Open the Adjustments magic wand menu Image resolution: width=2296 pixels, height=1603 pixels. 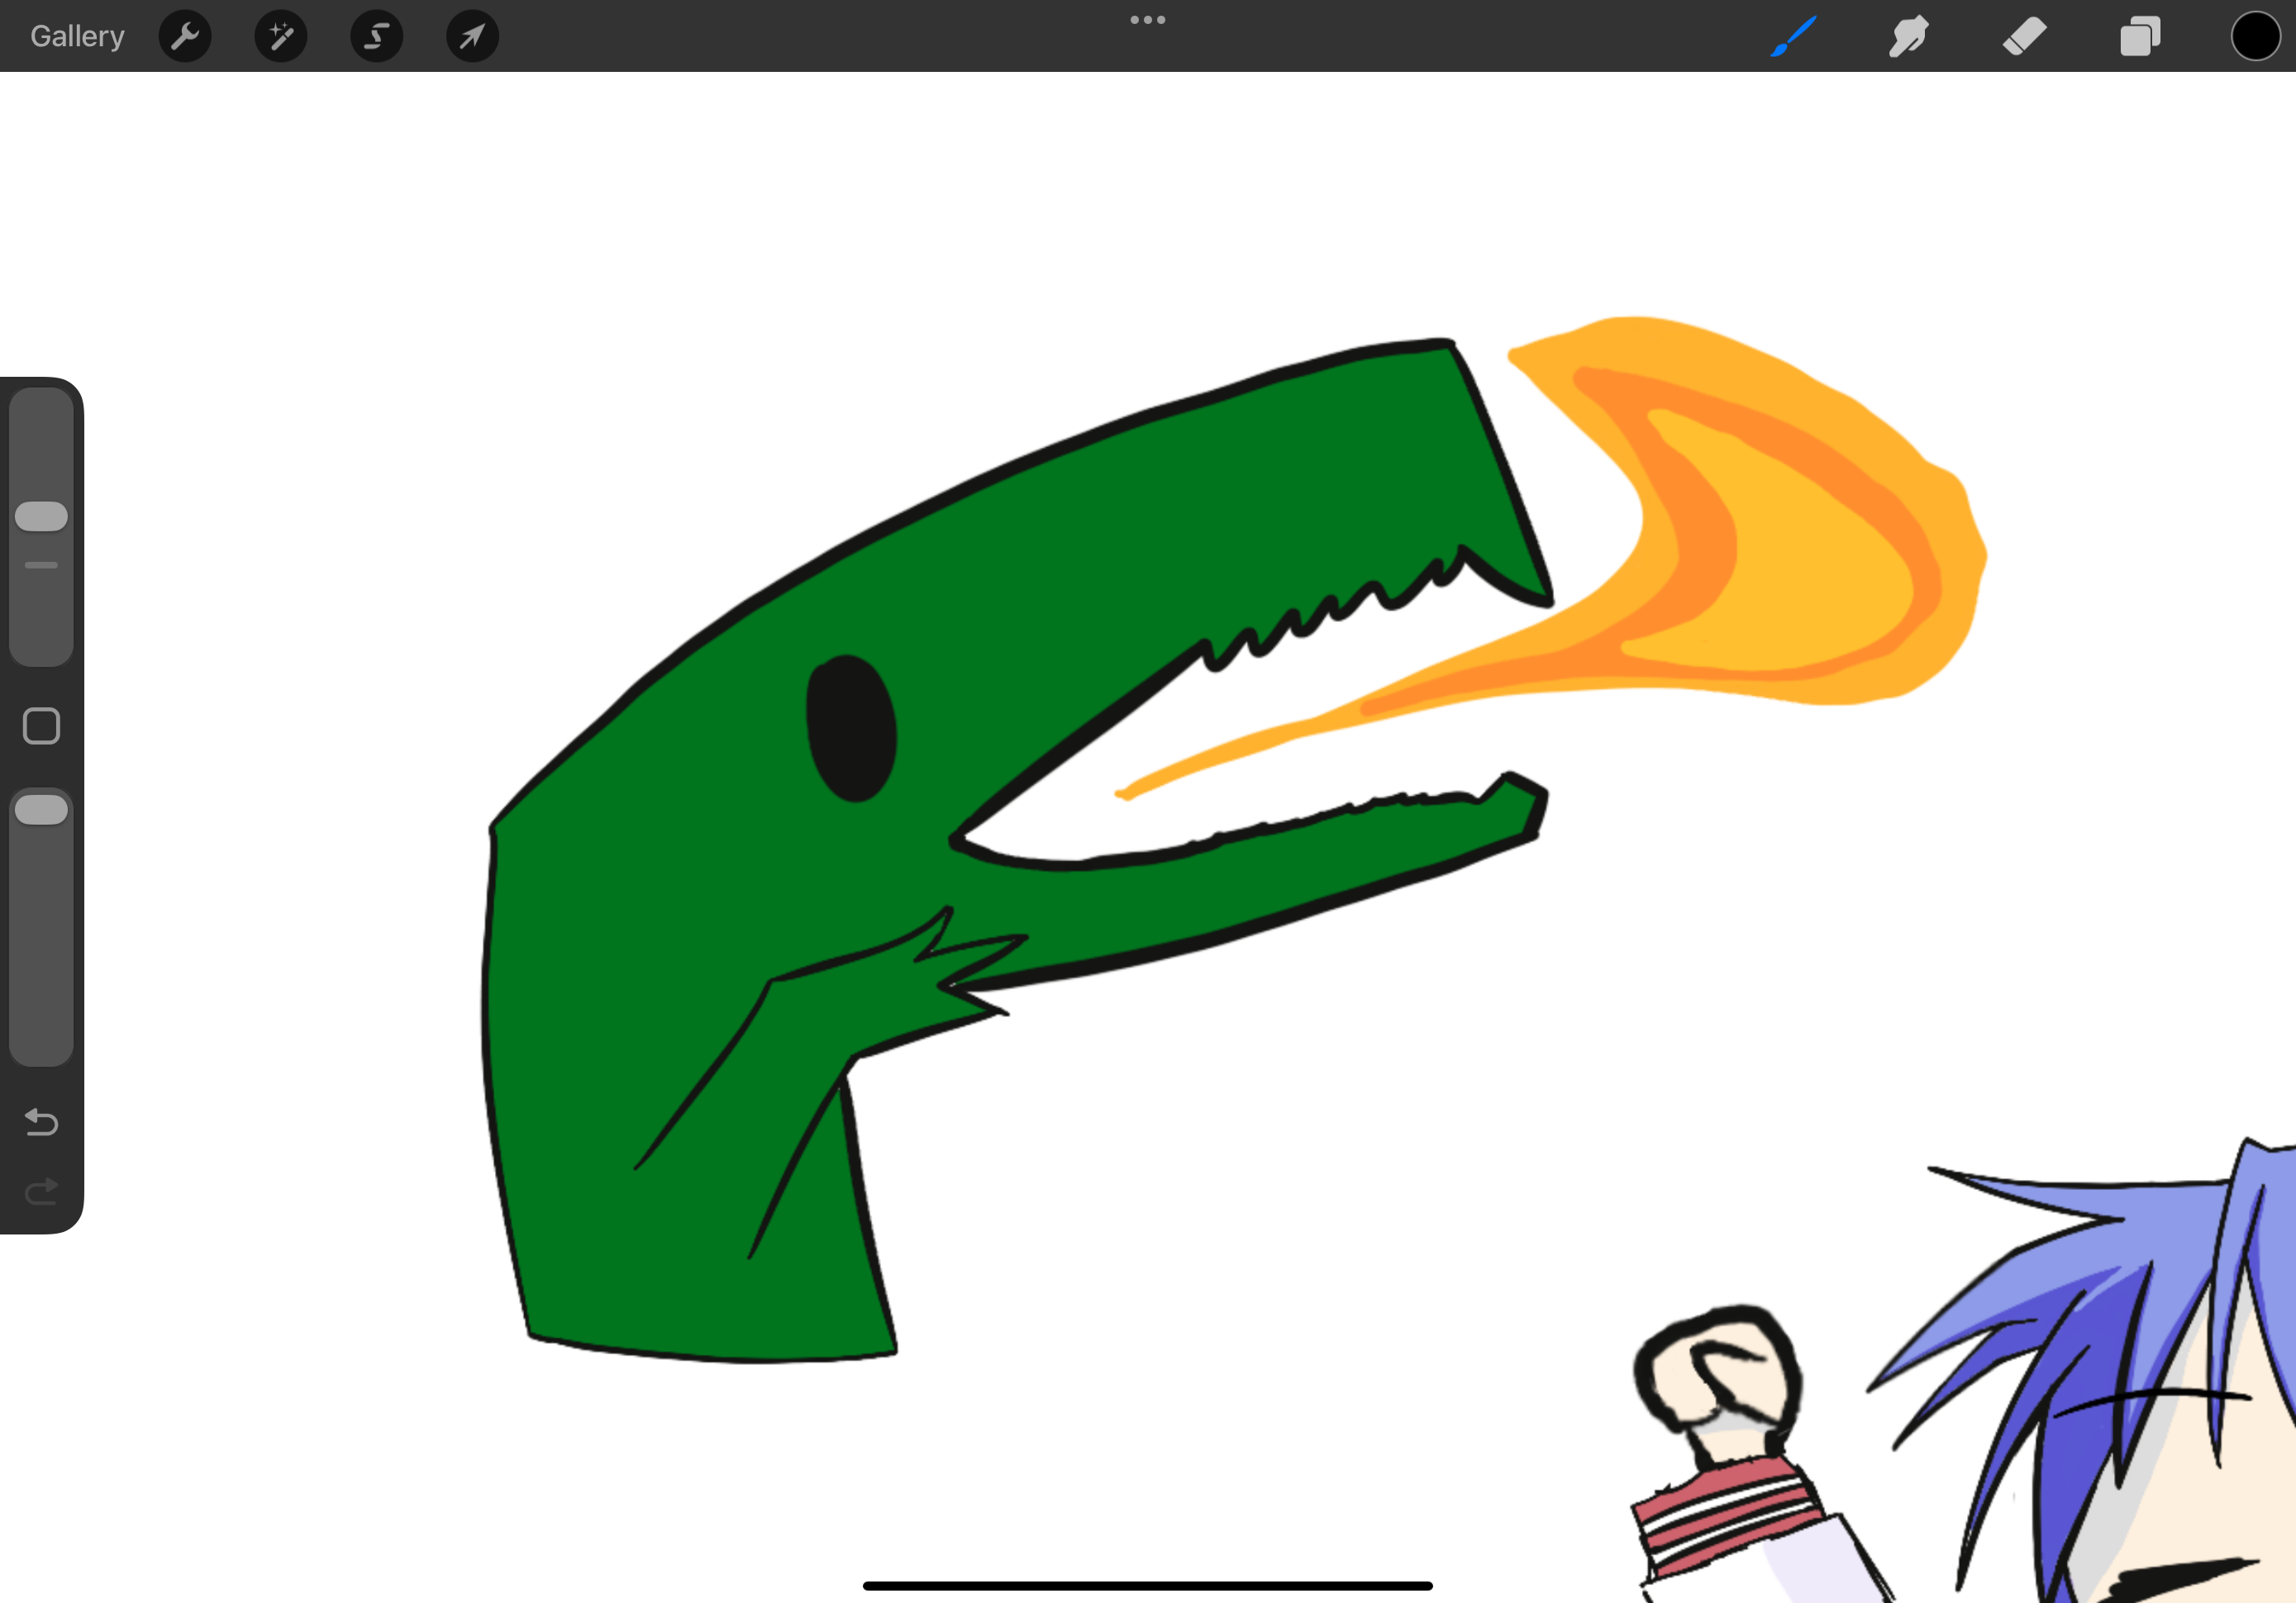click(x=281, y=37)
